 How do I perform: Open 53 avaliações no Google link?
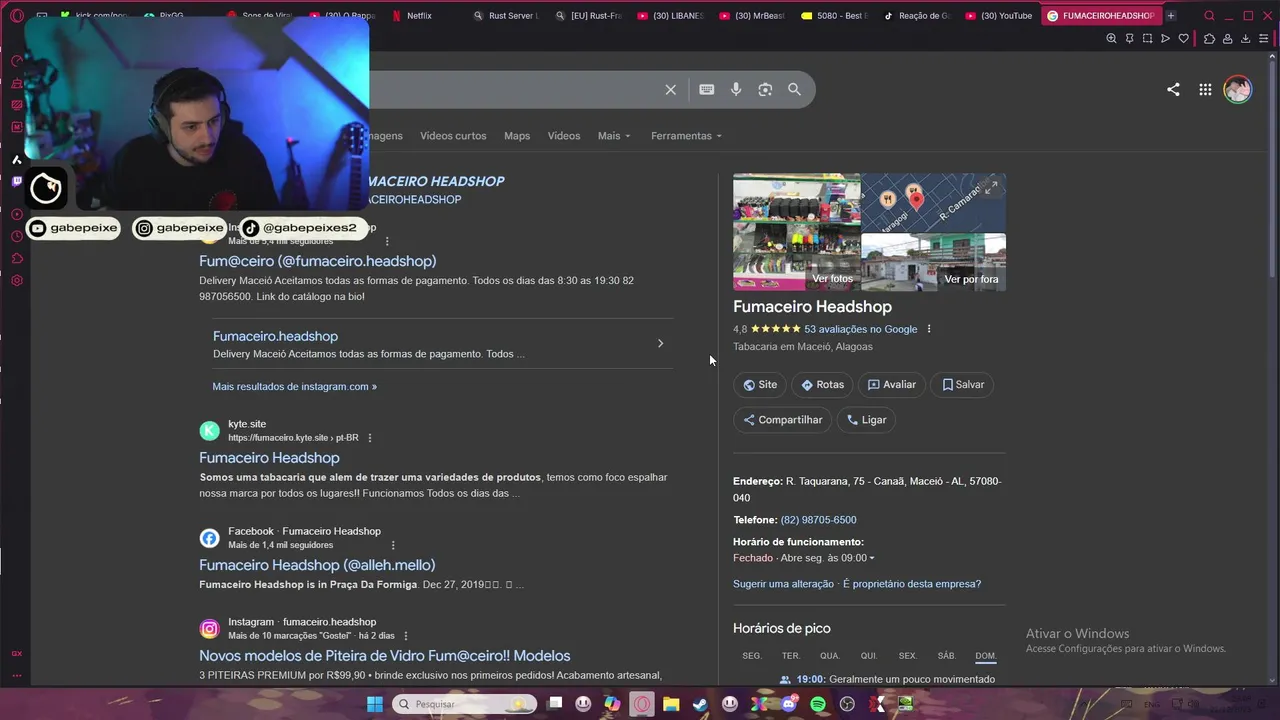860,329
